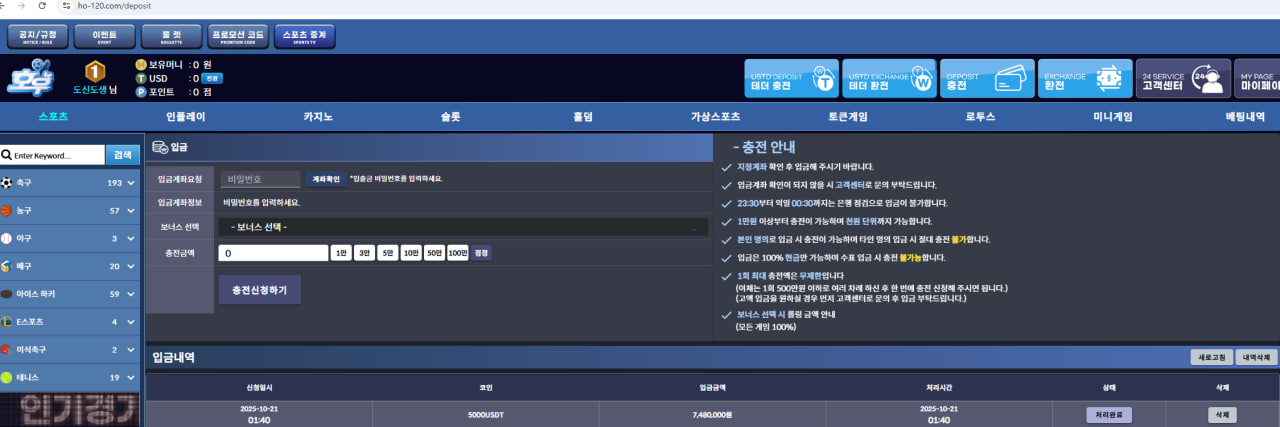Screen dimensions: 1280x427
Task: Select the 10만 amount button
Action: [x=411, y=253]
